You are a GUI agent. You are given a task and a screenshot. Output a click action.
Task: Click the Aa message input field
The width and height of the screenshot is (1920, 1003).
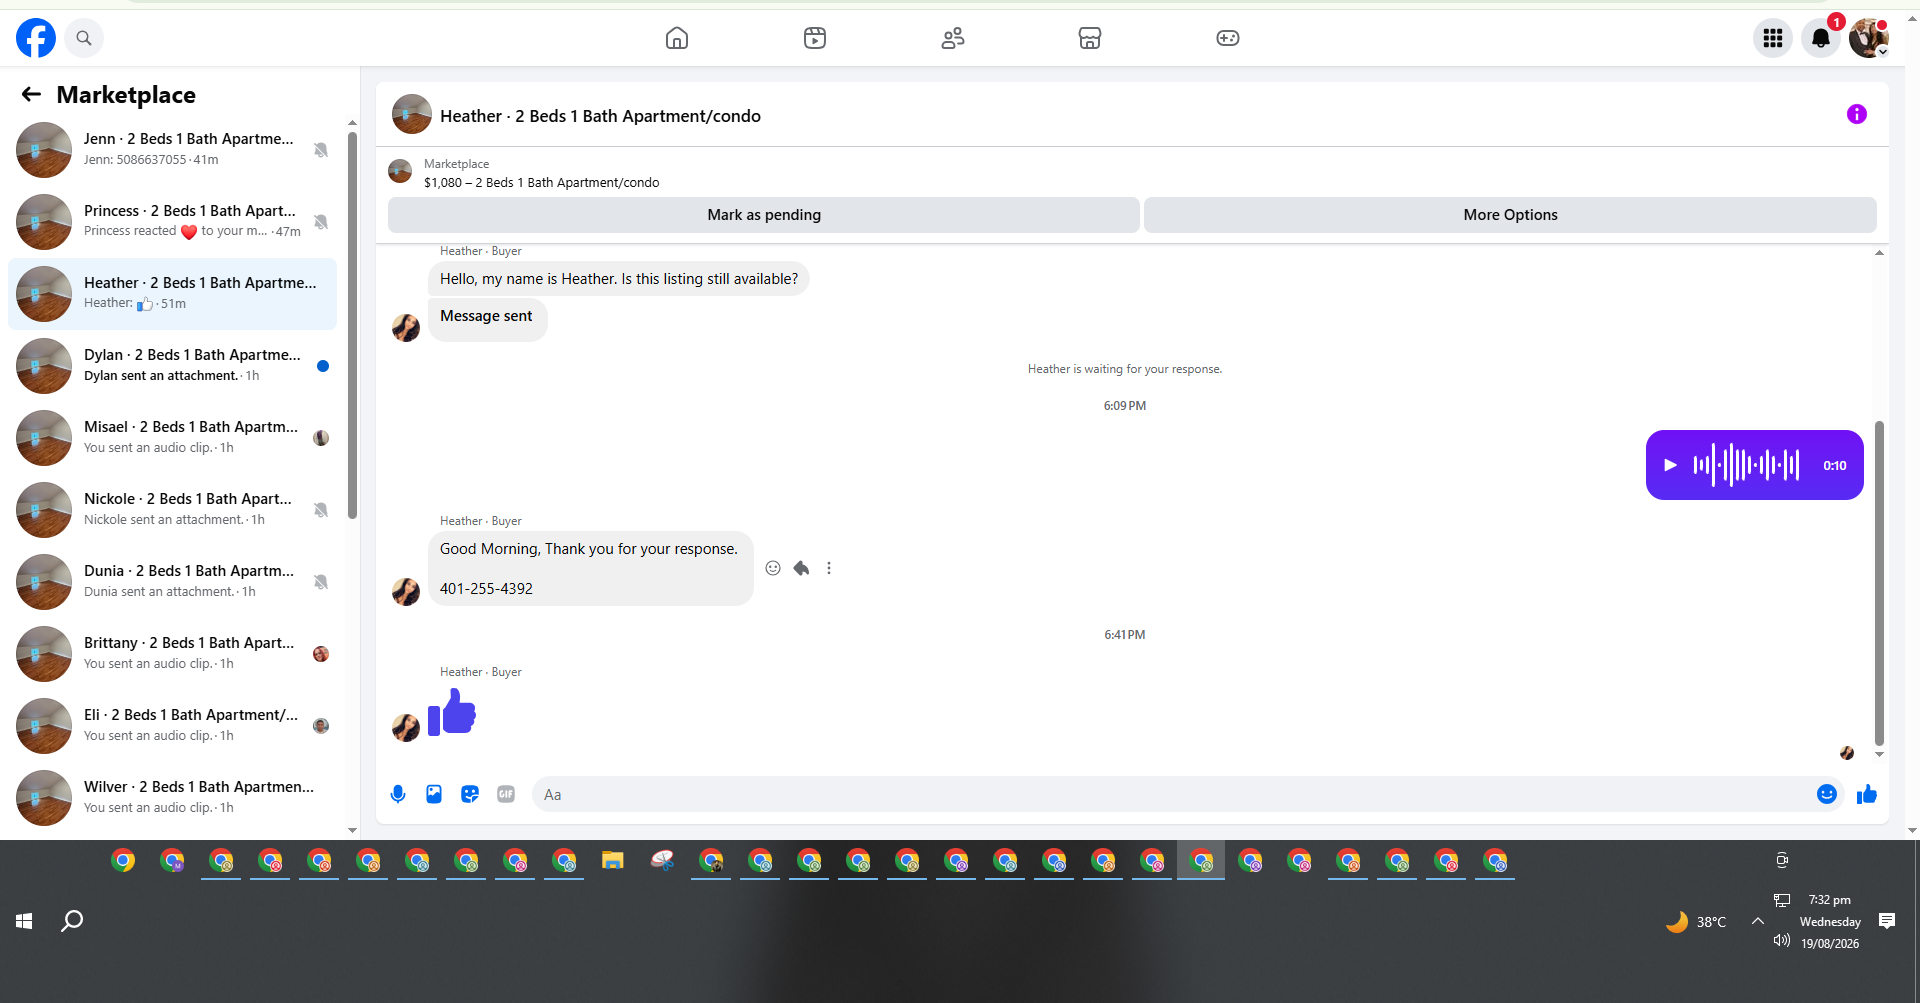point(1170,794)
